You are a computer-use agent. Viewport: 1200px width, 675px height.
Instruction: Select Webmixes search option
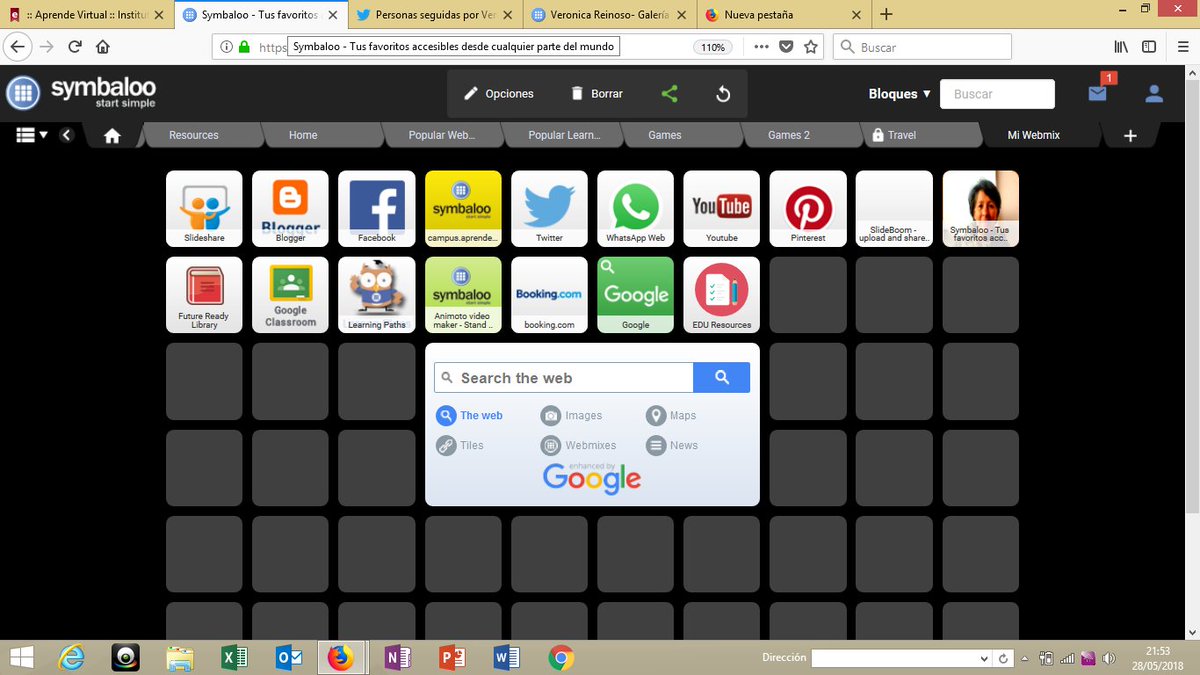click(x=579, y=446)
